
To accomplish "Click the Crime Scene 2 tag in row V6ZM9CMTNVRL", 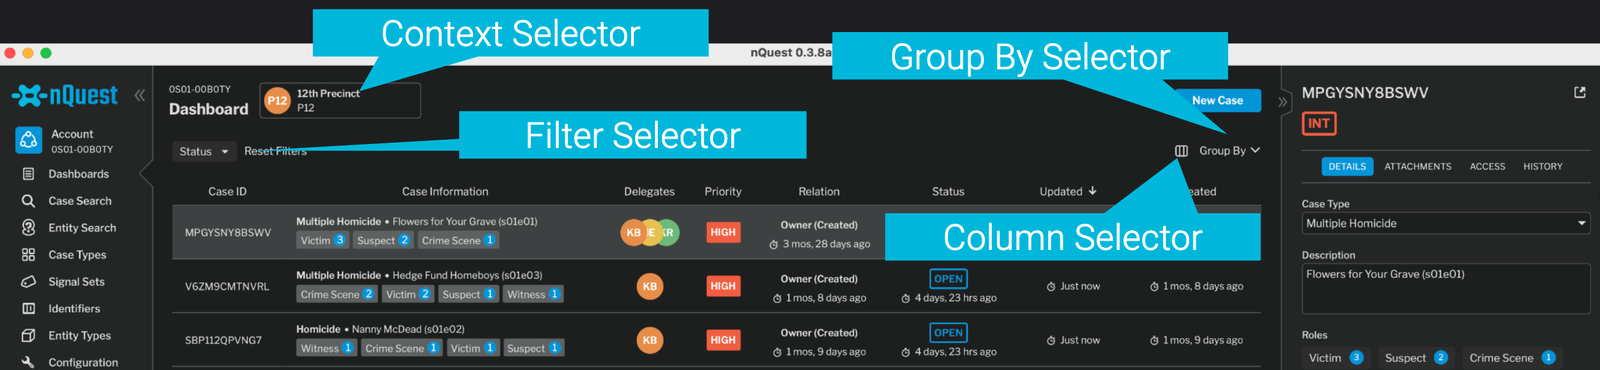I will [x=337, y=294].
